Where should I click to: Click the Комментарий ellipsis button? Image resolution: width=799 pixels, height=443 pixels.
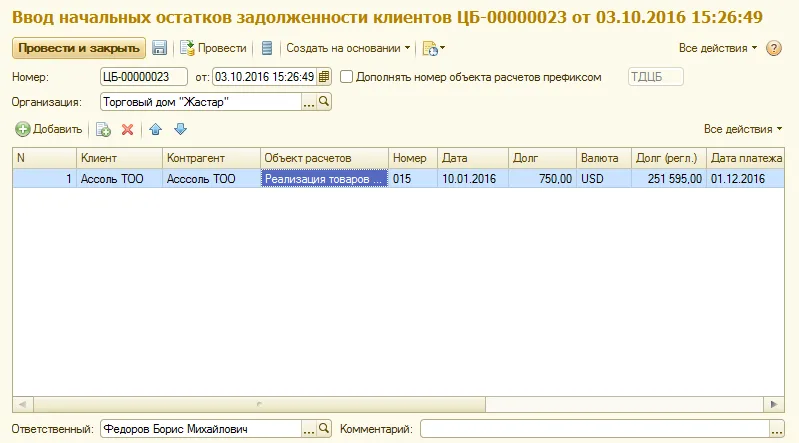tap(777, 429)
